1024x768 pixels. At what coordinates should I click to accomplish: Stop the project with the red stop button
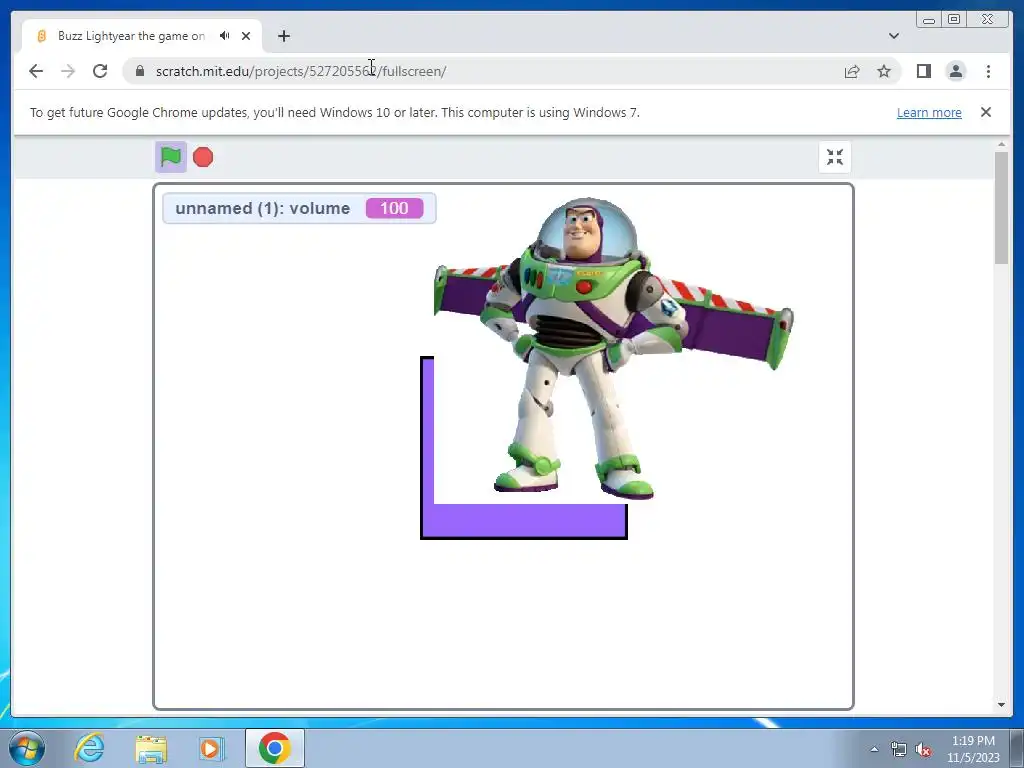(203, 157)
